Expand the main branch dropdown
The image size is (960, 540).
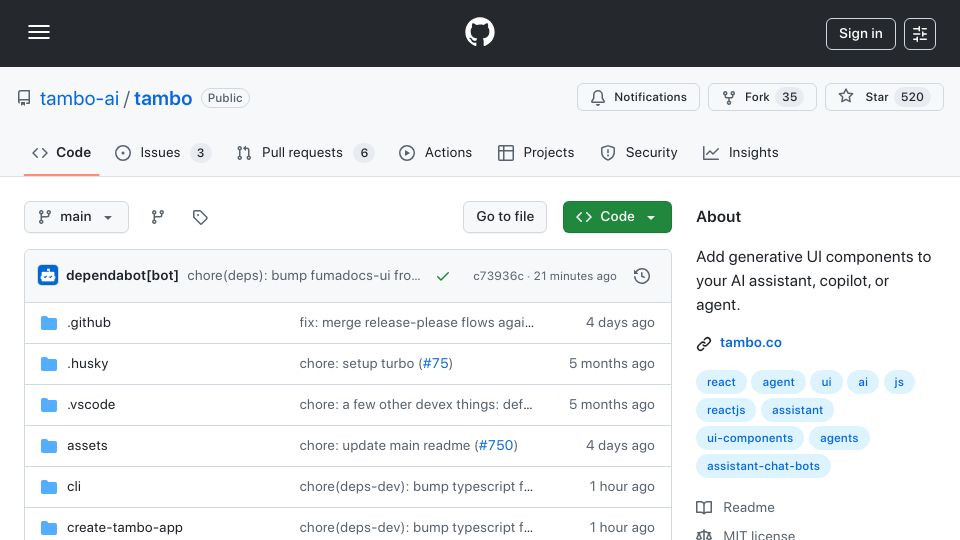[77, 217]
